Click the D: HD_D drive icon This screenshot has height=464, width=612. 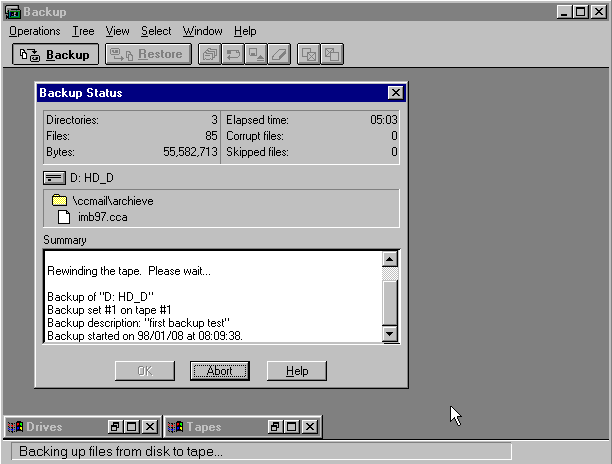click(x=54, y=178)
